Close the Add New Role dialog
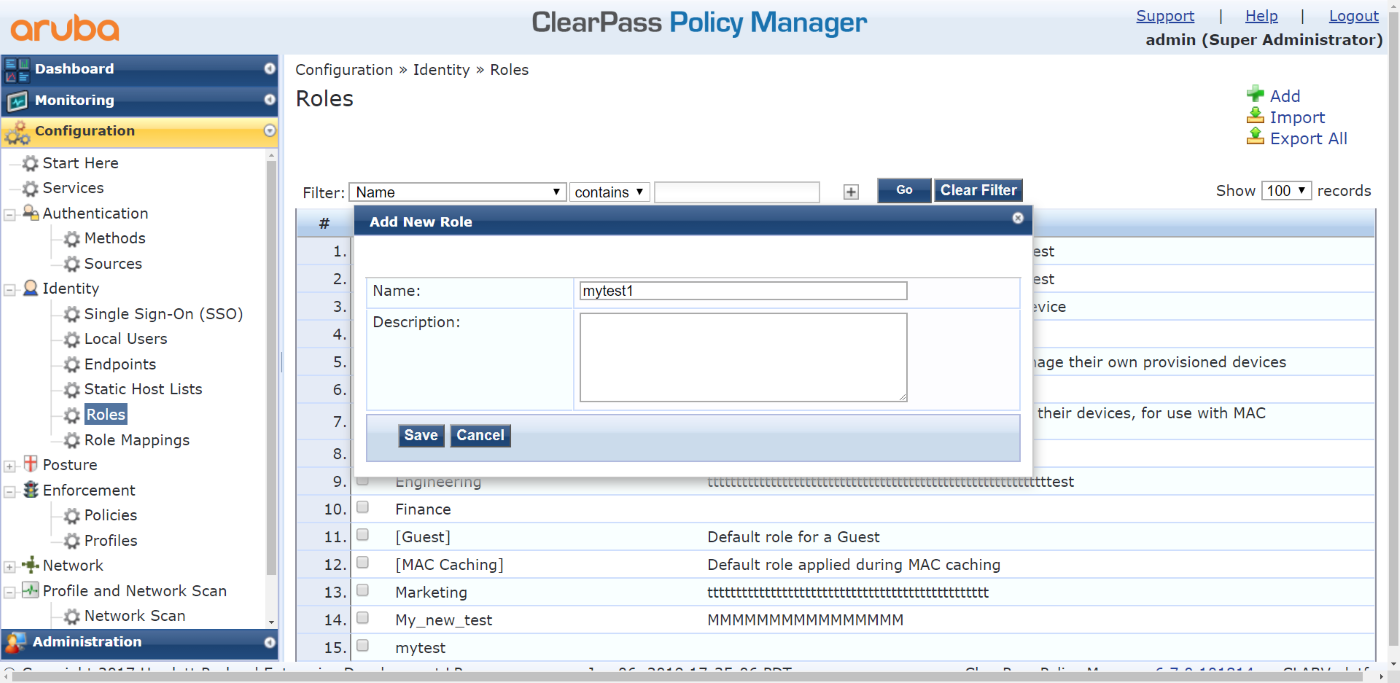Screen dimensions: 1400x683 1018,218
